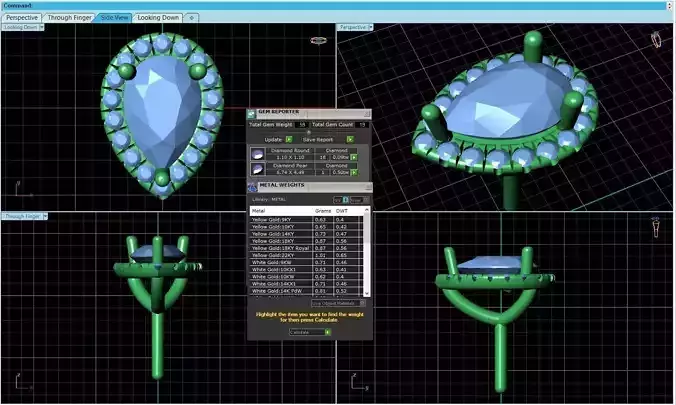676x405 pixels.
Task: Click the Looking Down viewport title label
Action: point(20,27)
